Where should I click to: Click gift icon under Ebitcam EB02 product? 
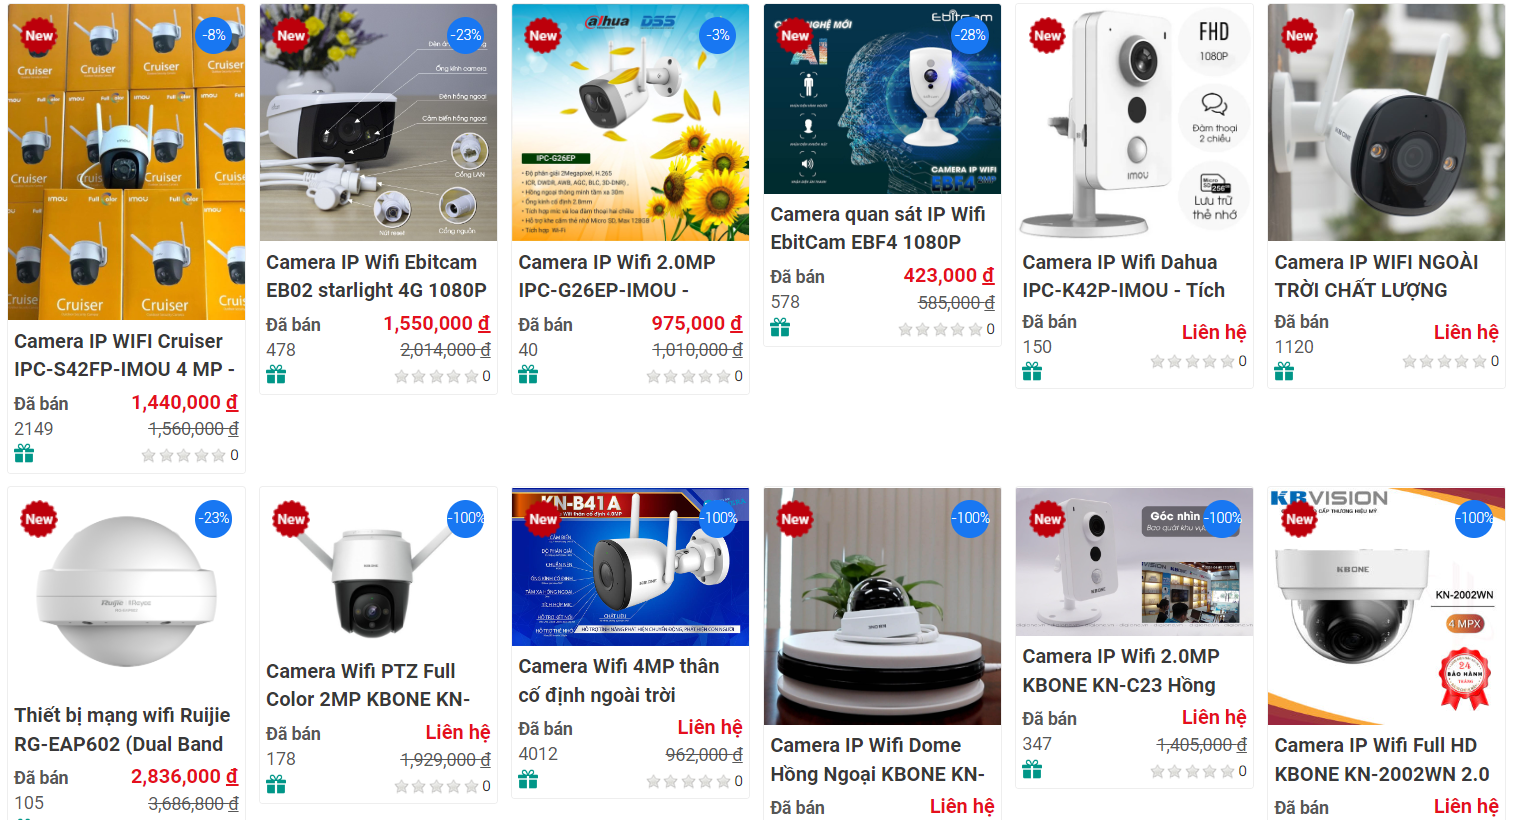click(x=276, y=375)
